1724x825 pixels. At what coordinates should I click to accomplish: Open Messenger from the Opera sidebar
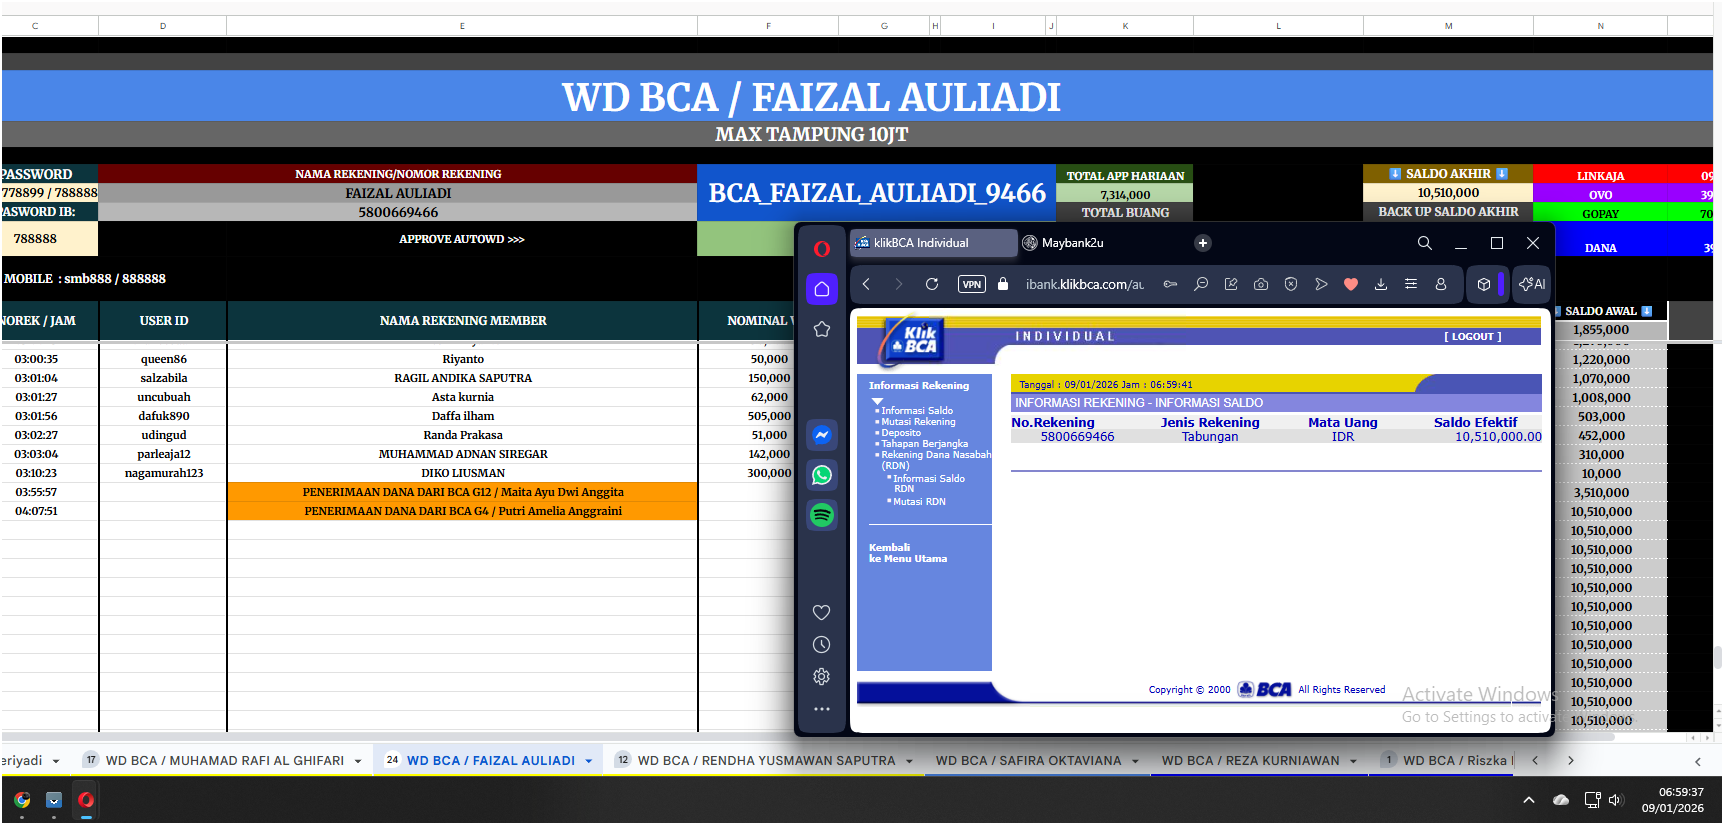(x=822, y=435)
